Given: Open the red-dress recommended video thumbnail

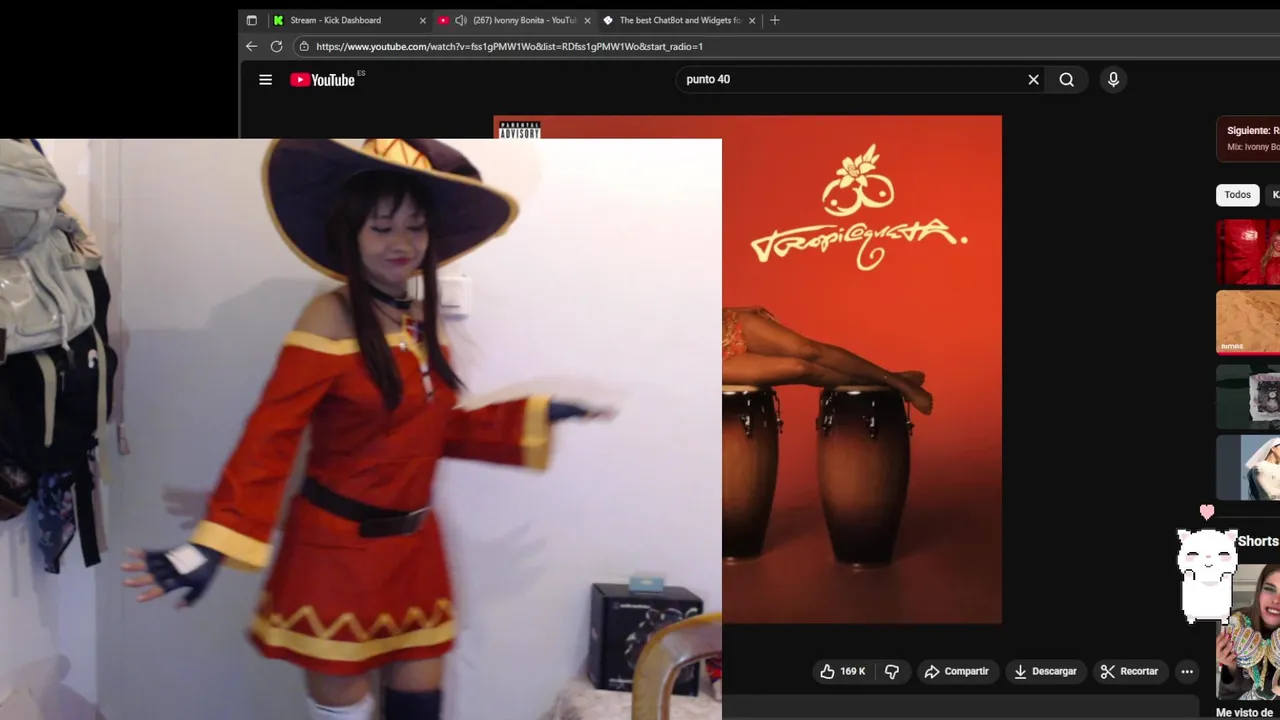Looking at the screenshot, I should [1248, 252].
